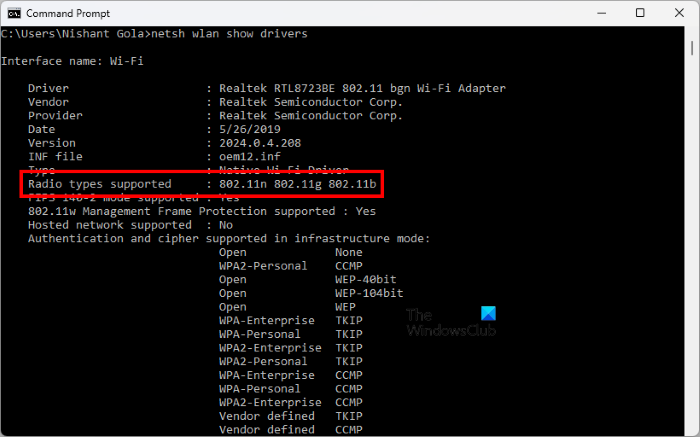The height and width of the screenshot is (437, 700).
Task: Click 'Interface name: Wi-Fi' line
Action: coord(72,61)
